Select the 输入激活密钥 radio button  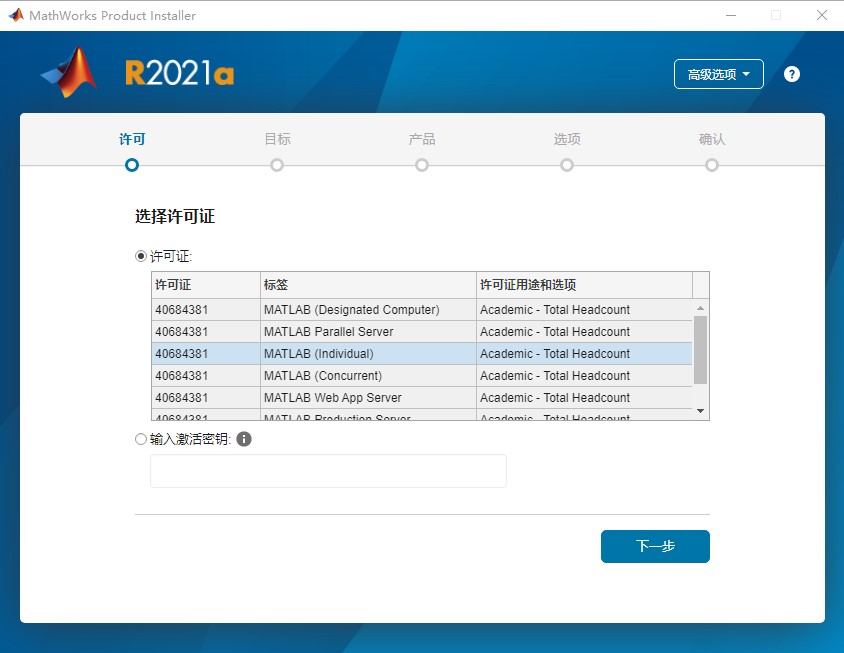pos(141,439)
